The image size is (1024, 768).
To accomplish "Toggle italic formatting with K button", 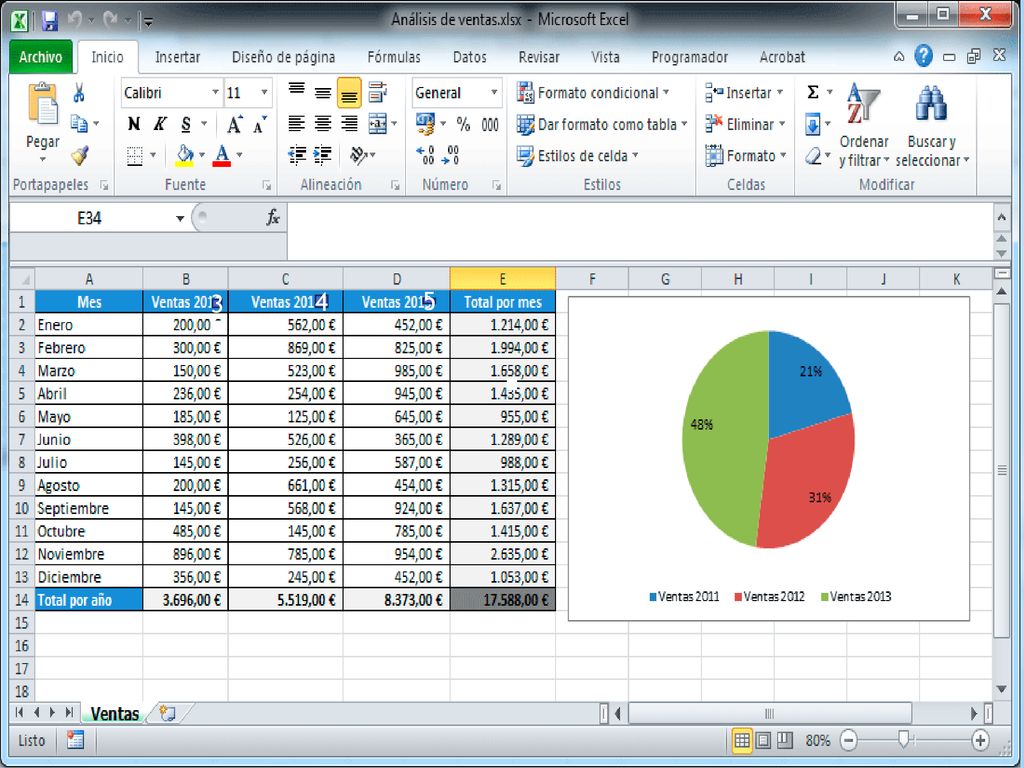I will click(160, 123).
